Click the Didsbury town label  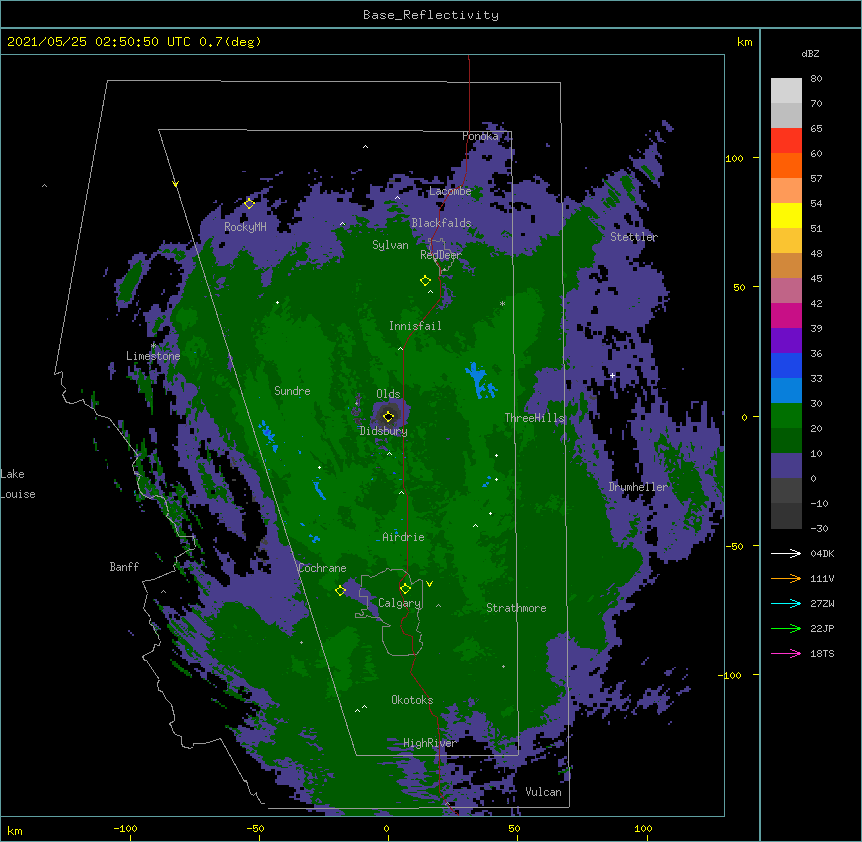coord(383,431)
